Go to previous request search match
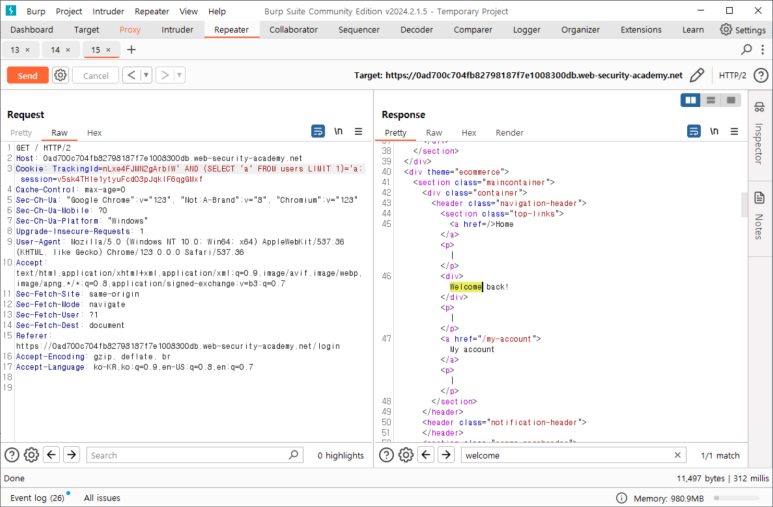 (x=51, y=455)
